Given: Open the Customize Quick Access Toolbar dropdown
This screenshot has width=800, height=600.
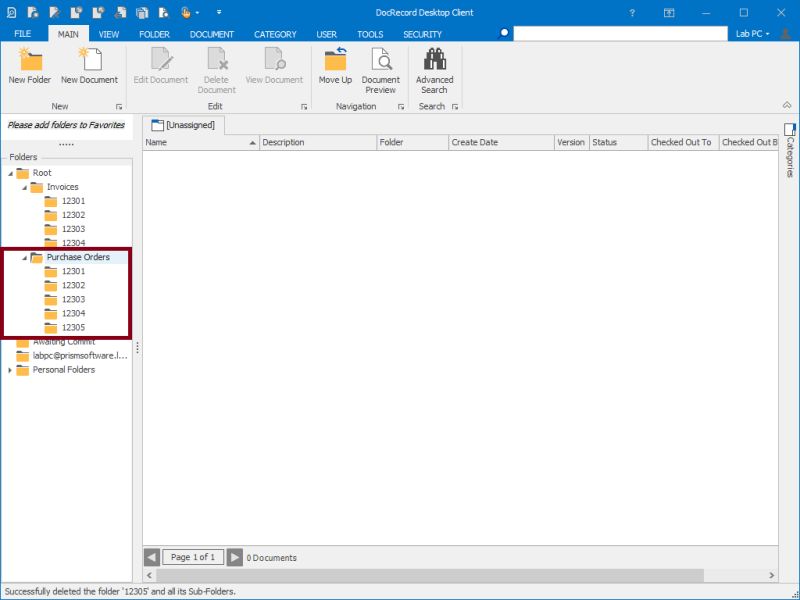Looking at the screenshot, I should click(219, 12).
